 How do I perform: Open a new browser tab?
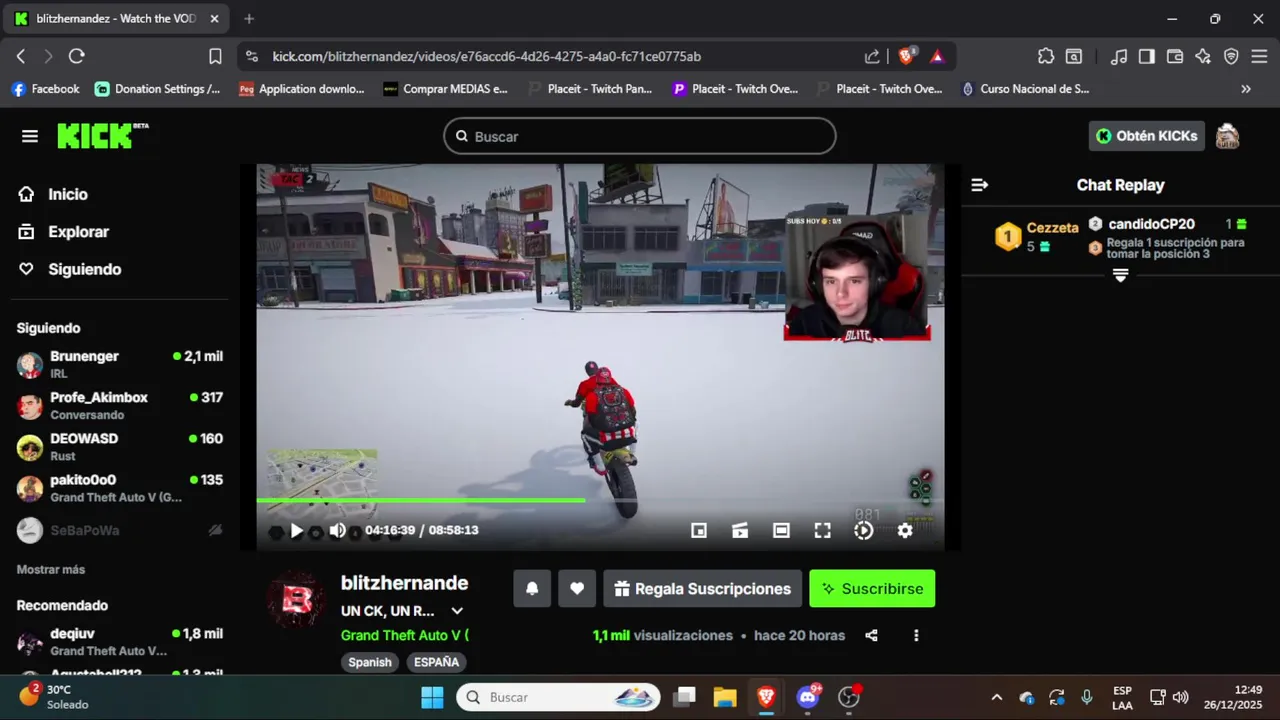[x=249, y=19]
